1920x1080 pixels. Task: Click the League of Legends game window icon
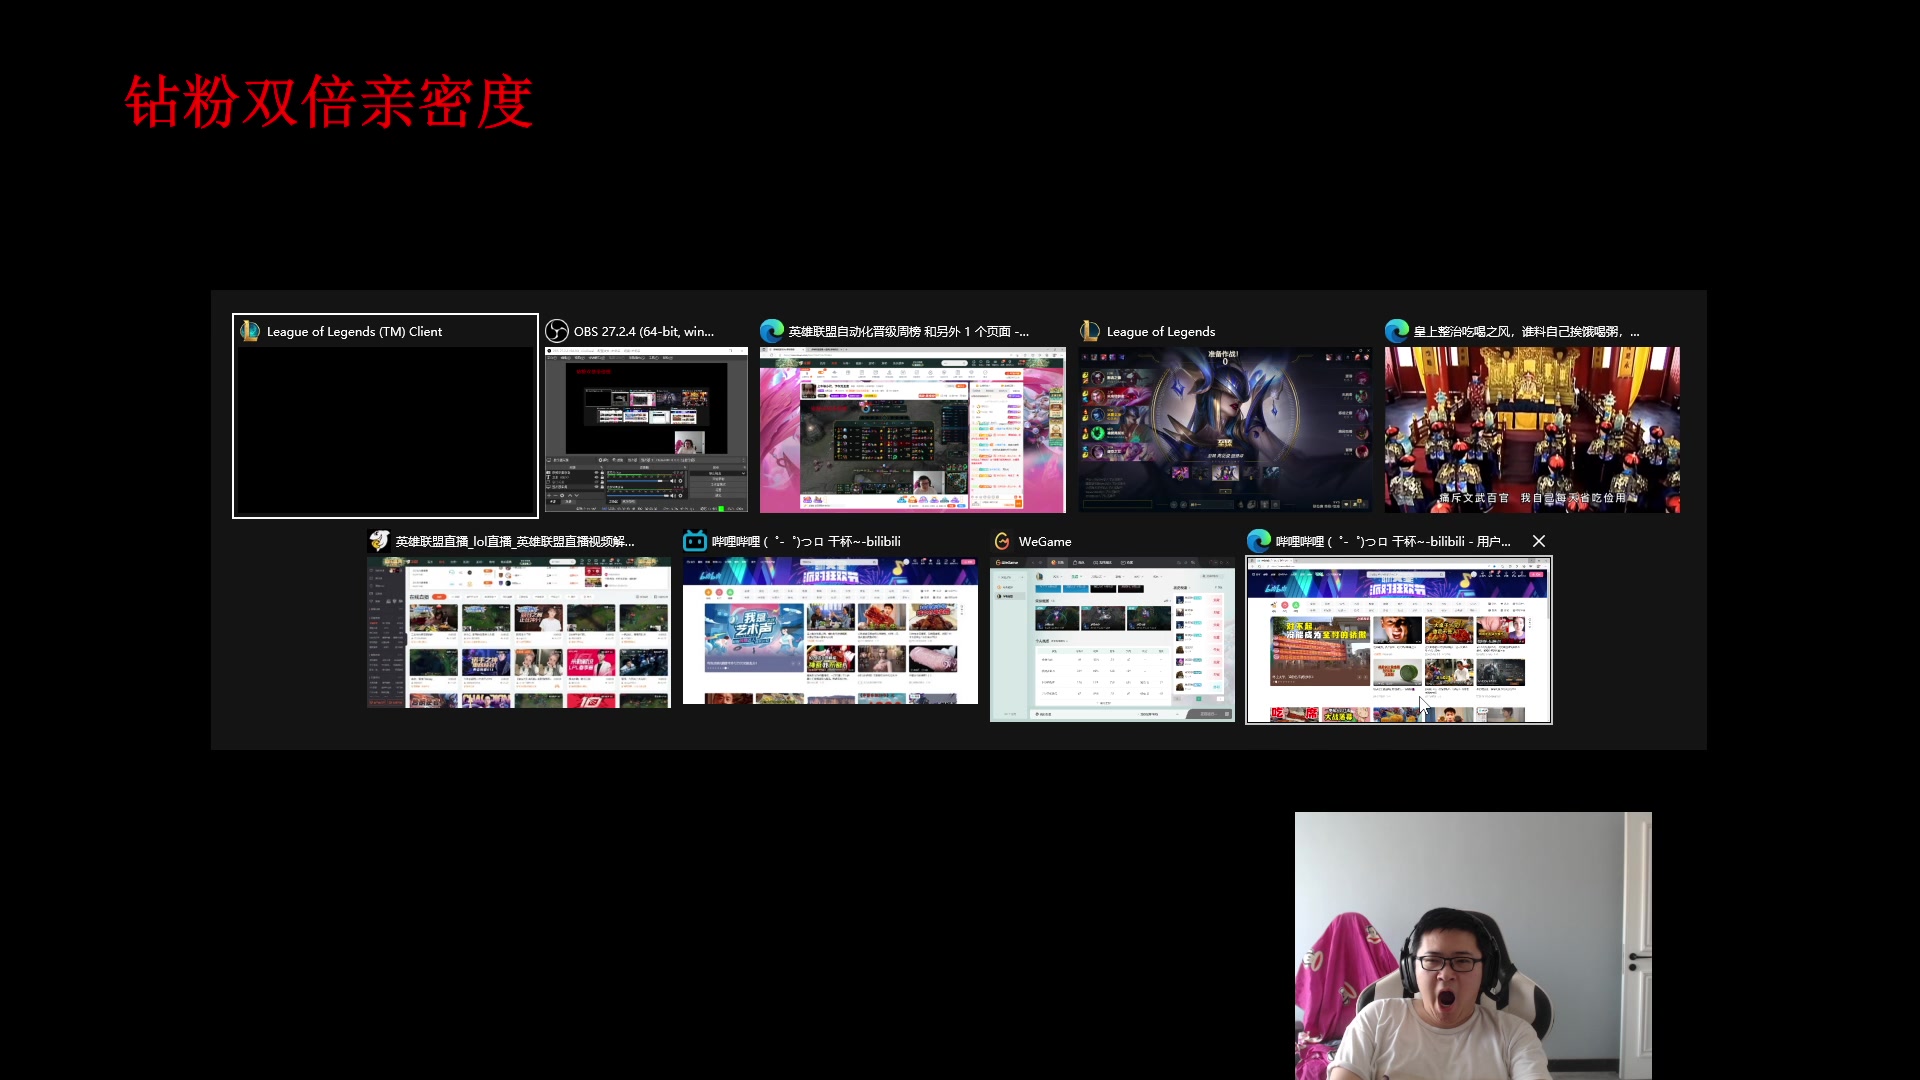(x=1090, y=331)
